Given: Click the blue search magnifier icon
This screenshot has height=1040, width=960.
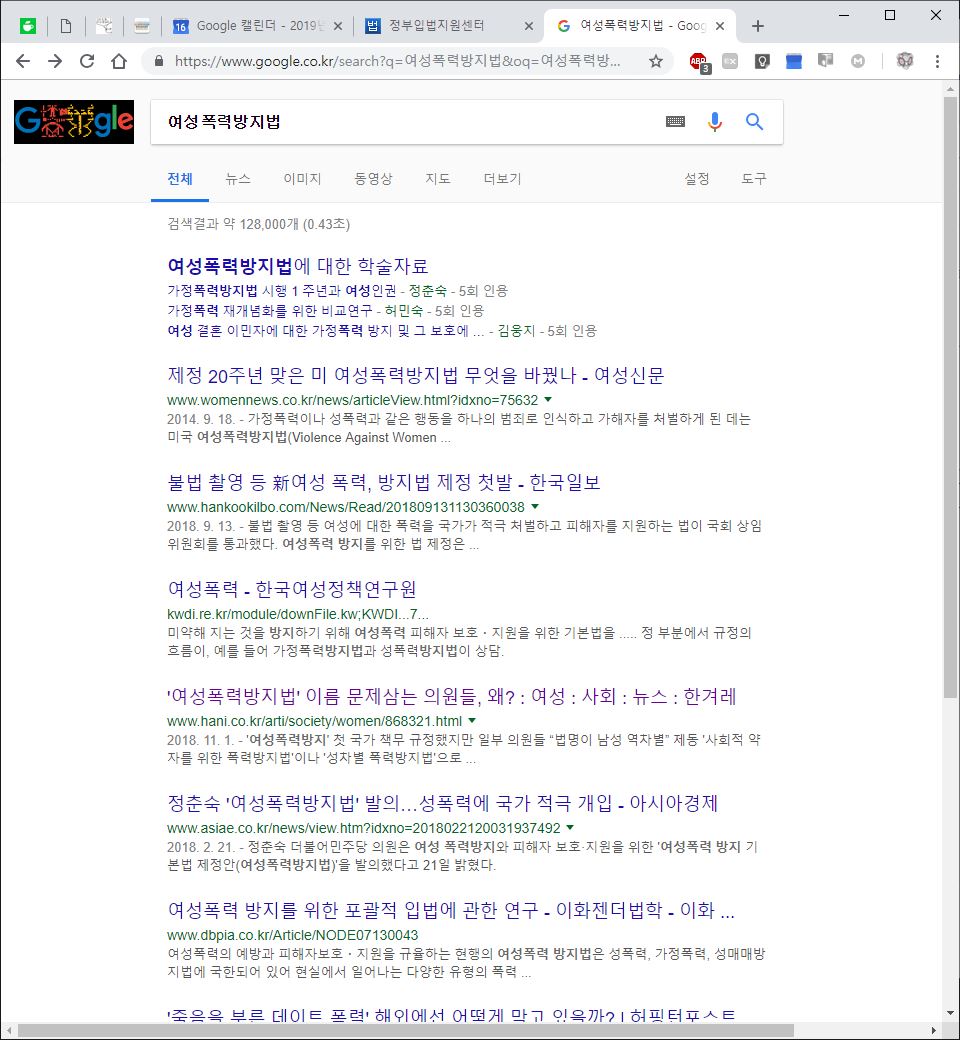Looking at the screenshot, I should (x=755, y=122).
